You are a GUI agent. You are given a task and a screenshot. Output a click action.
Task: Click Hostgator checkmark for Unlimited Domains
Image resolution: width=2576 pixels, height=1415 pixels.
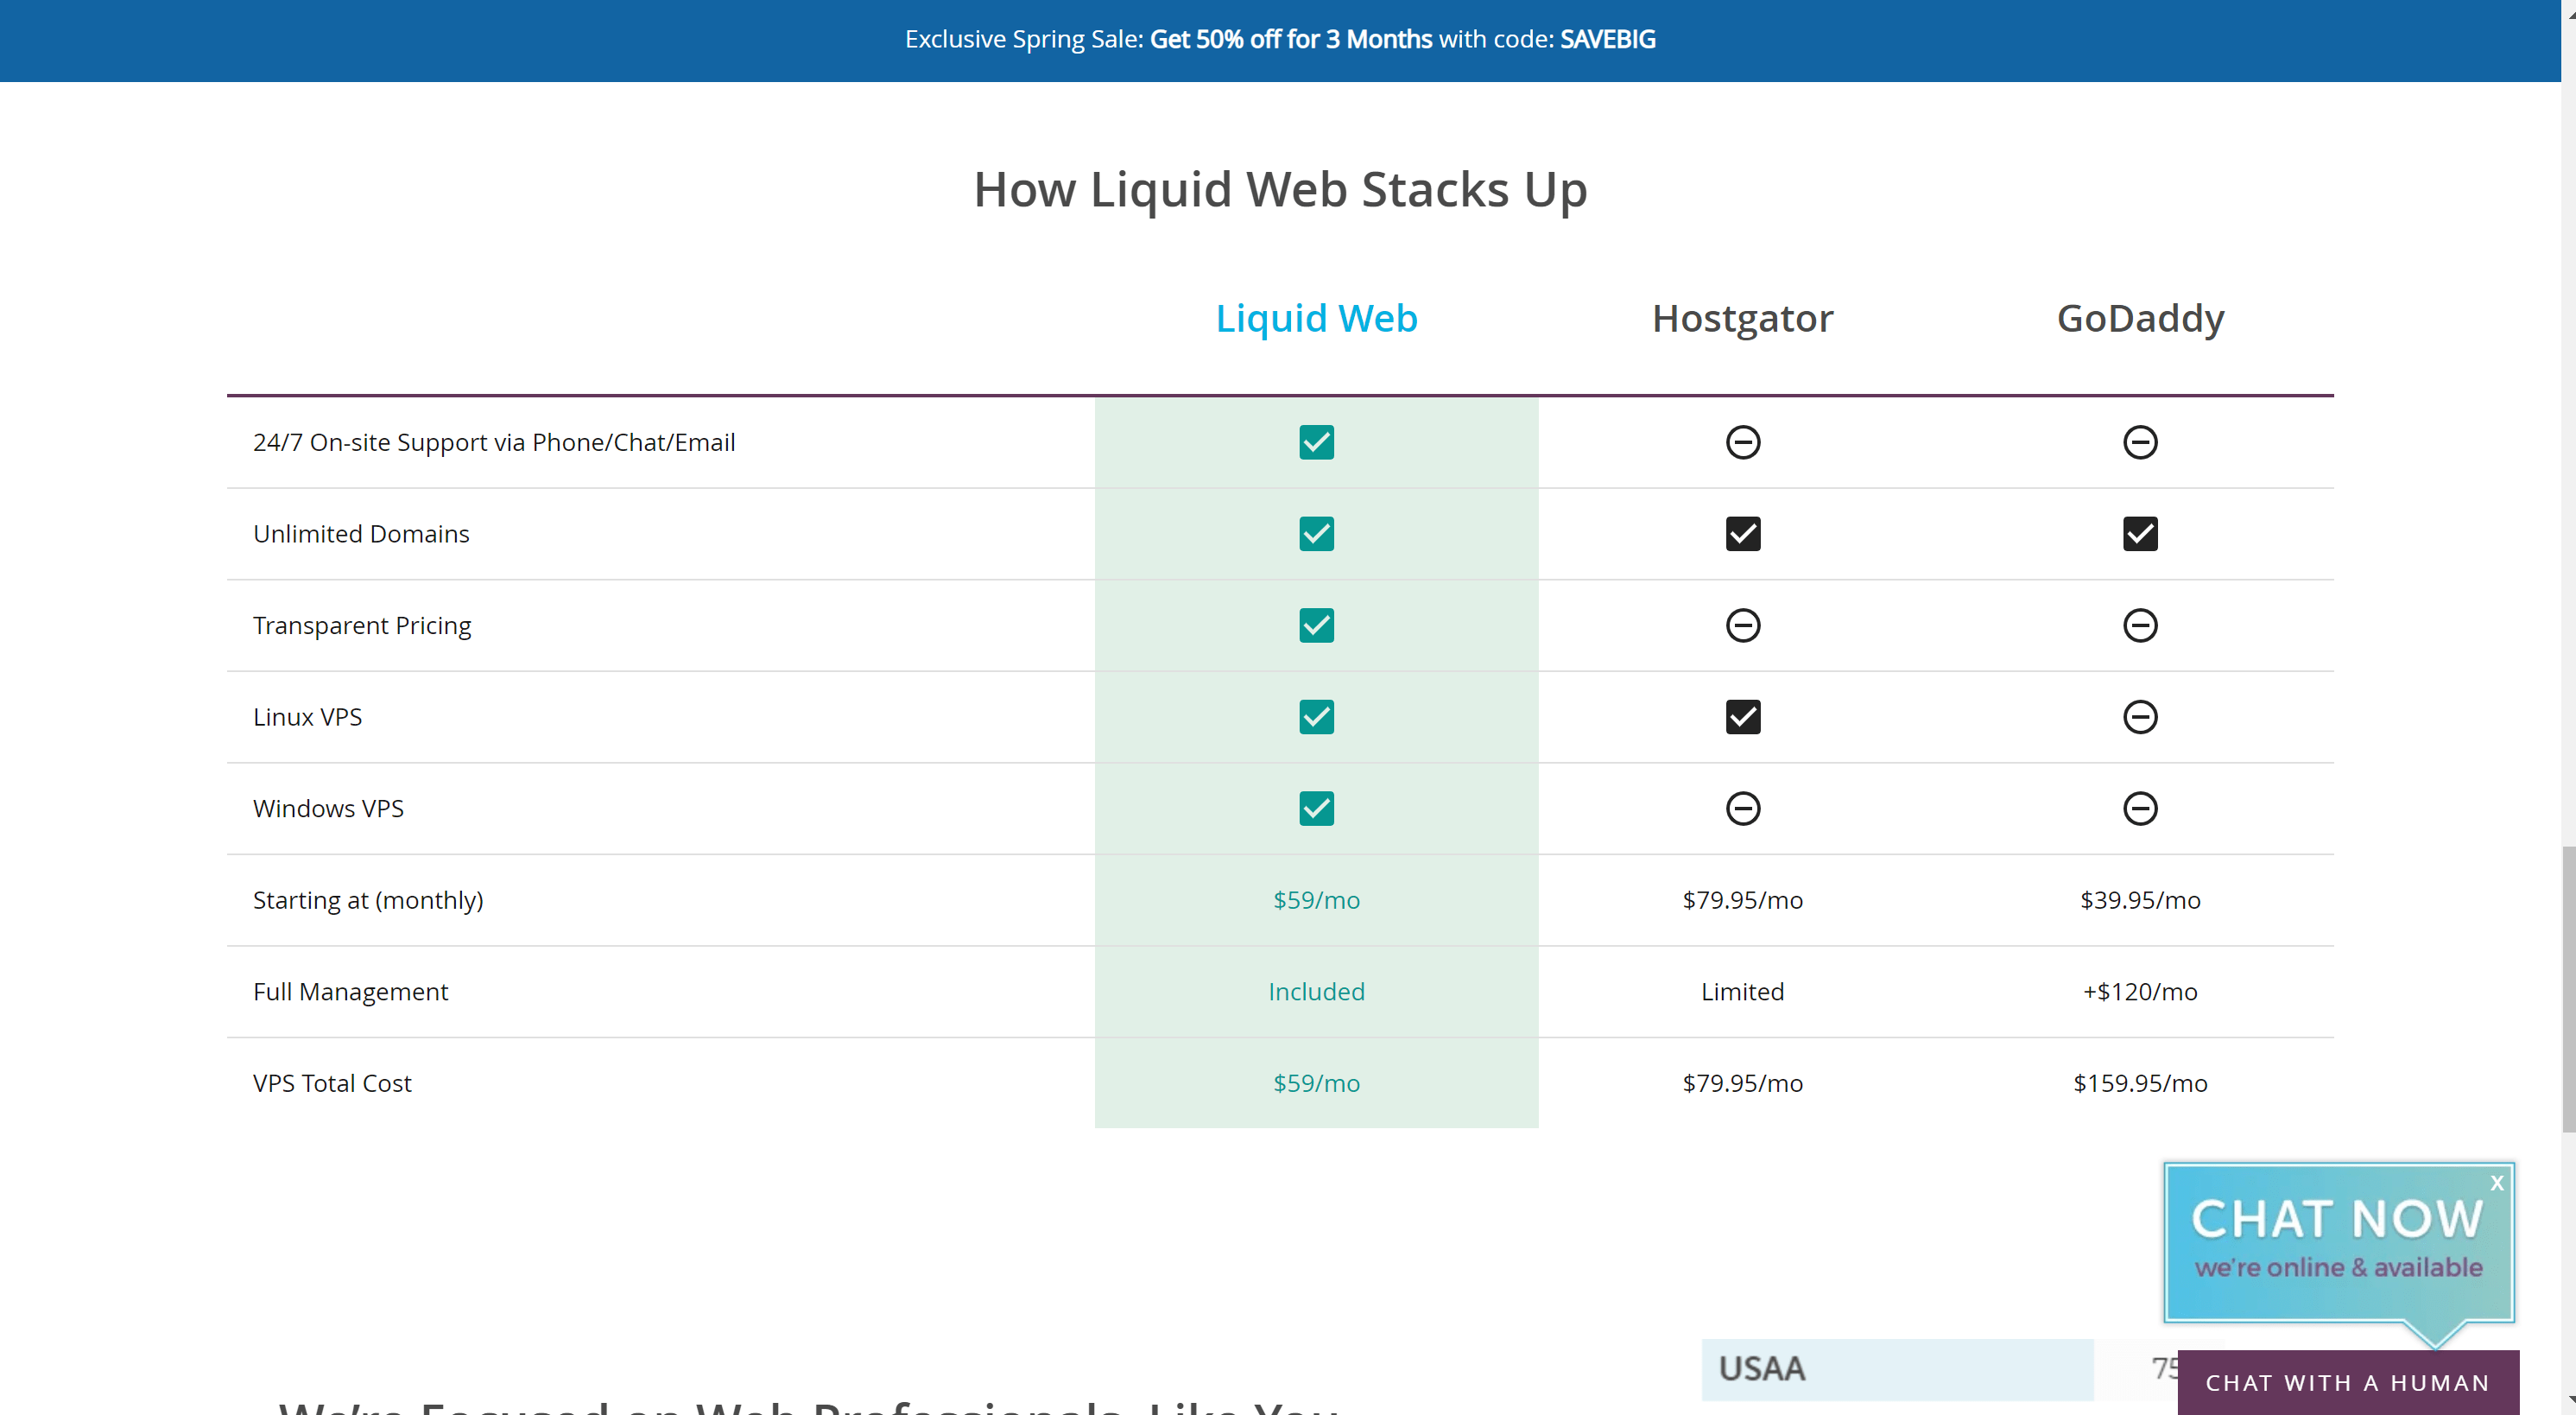1742,534
